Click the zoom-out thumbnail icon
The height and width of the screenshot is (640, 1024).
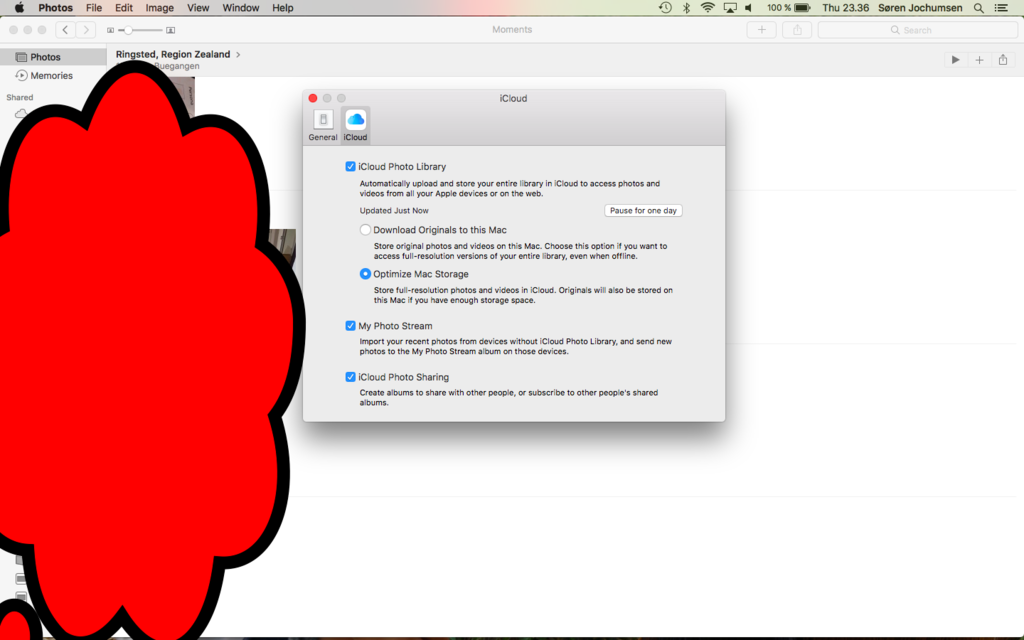point(110,30)
